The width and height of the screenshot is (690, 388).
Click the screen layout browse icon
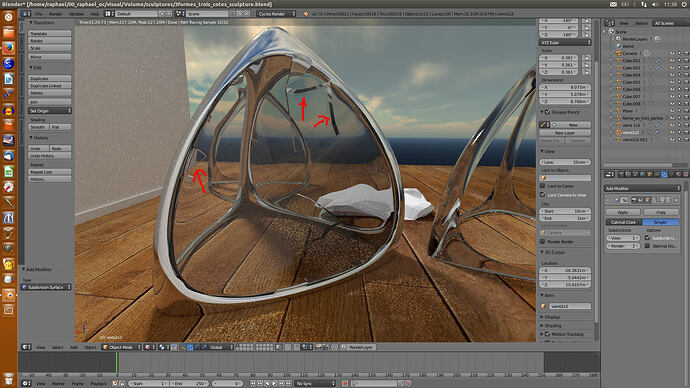point(108,14)
